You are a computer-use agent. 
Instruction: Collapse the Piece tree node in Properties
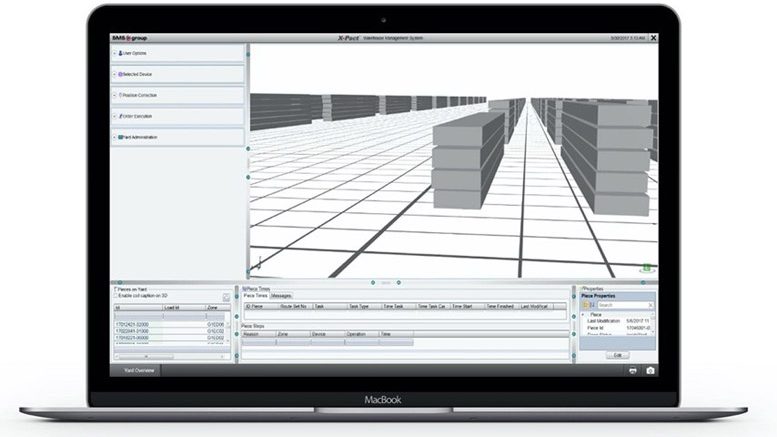tap(583, 314)
